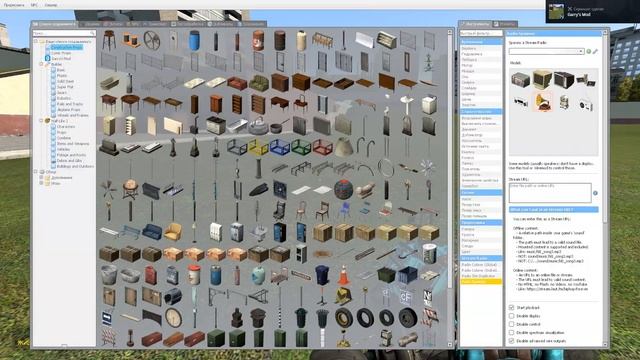This screenshot has width=640, height=360.
Task: Spawn the yellow armchair prop
Action: tap(173, 232)
